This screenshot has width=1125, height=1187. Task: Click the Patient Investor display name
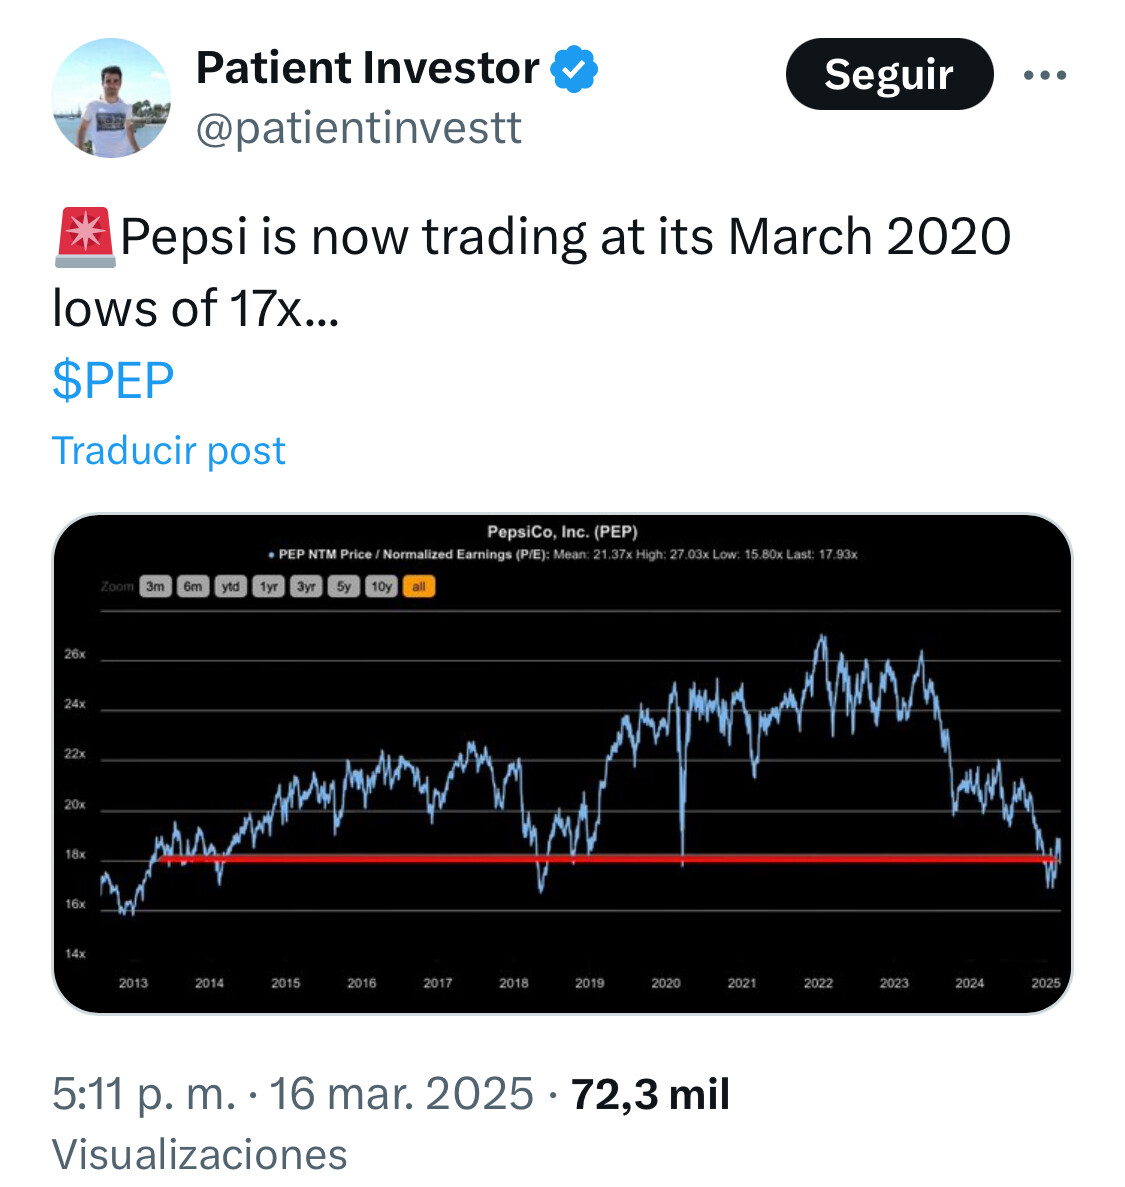coord(368,68)
